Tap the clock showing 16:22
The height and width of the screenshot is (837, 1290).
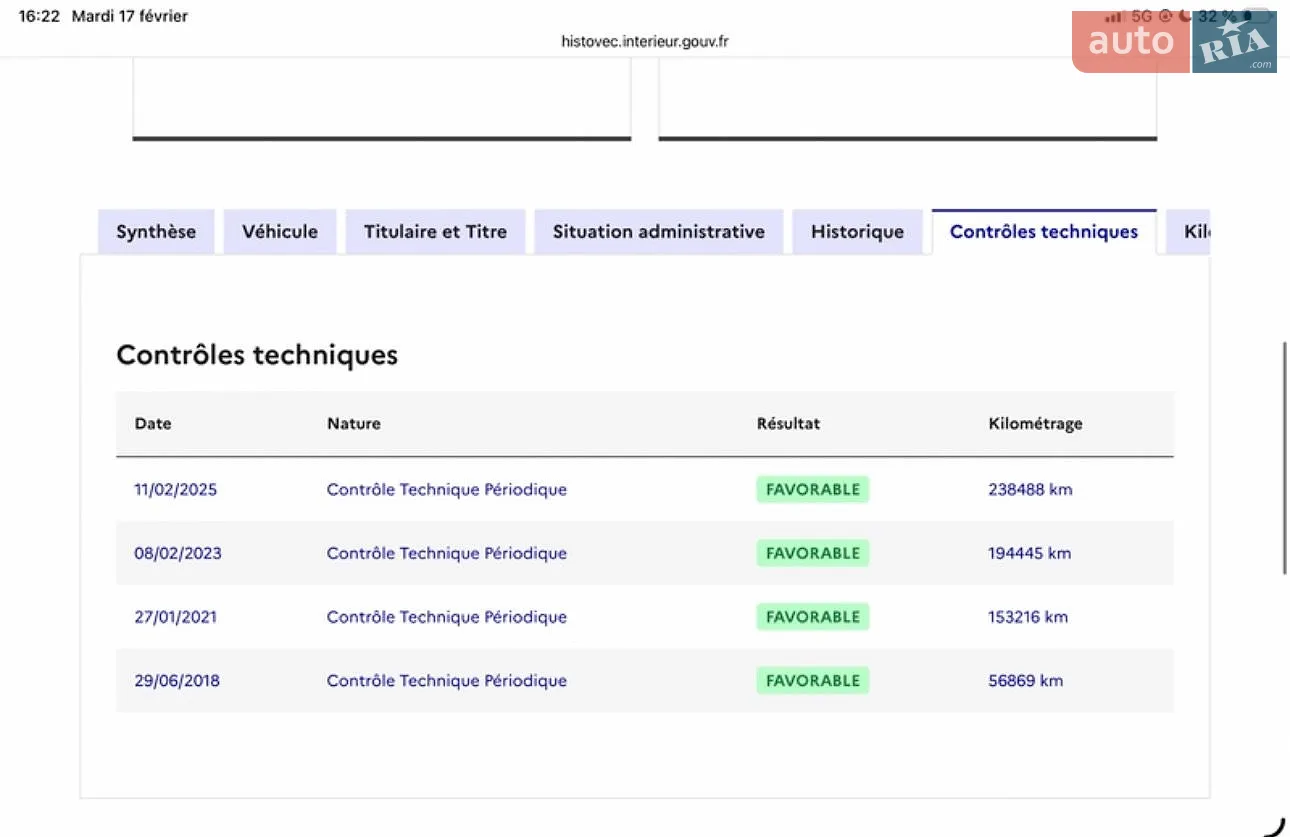(x=39, y=16)
